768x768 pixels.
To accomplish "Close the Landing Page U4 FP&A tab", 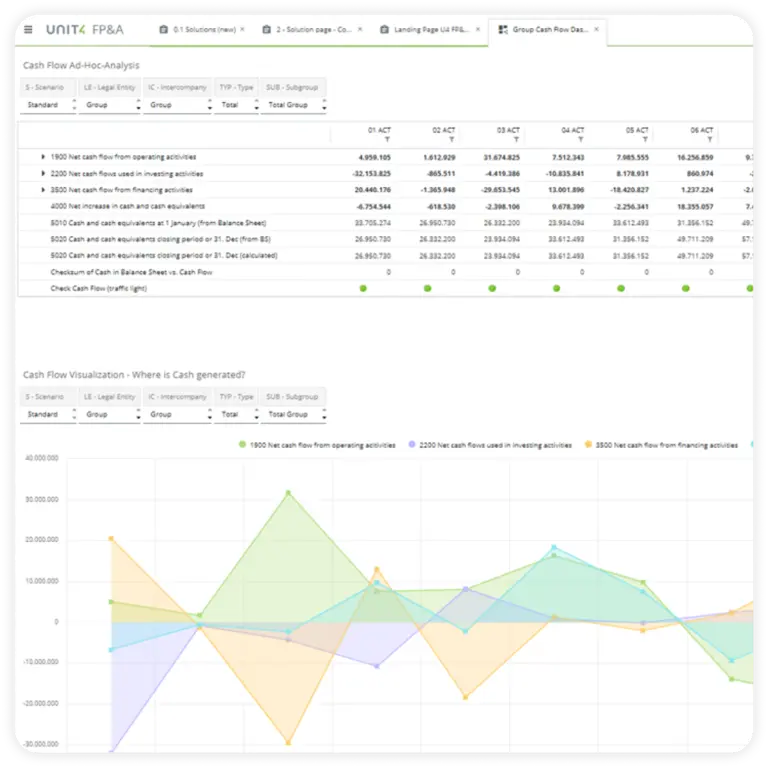I will point(478,29).
